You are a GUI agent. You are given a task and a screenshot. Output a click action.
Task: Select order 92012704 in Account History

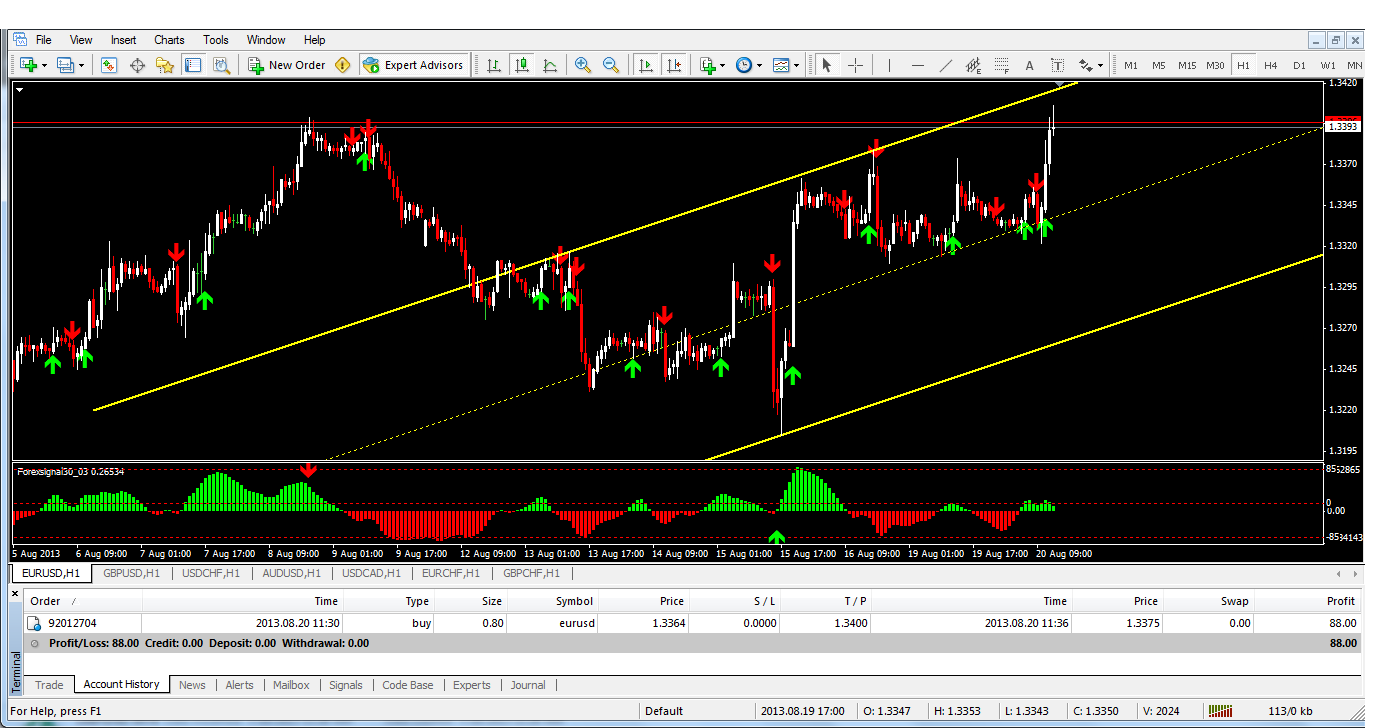692,623
